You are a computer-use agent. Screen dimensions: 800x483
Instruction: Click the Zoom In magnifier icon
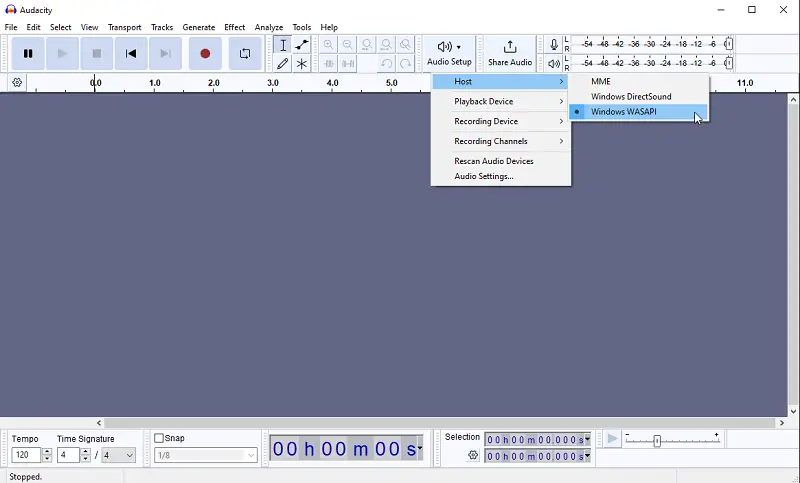[329, 45]
